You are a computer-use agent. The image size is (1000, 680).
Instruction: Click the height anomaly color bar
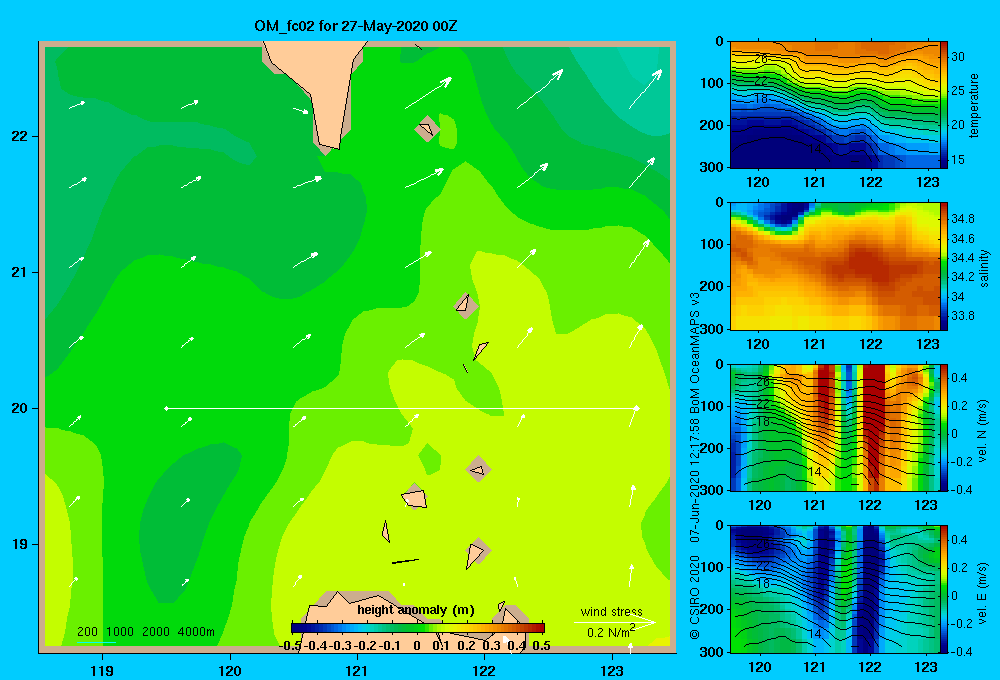[418, 627]
